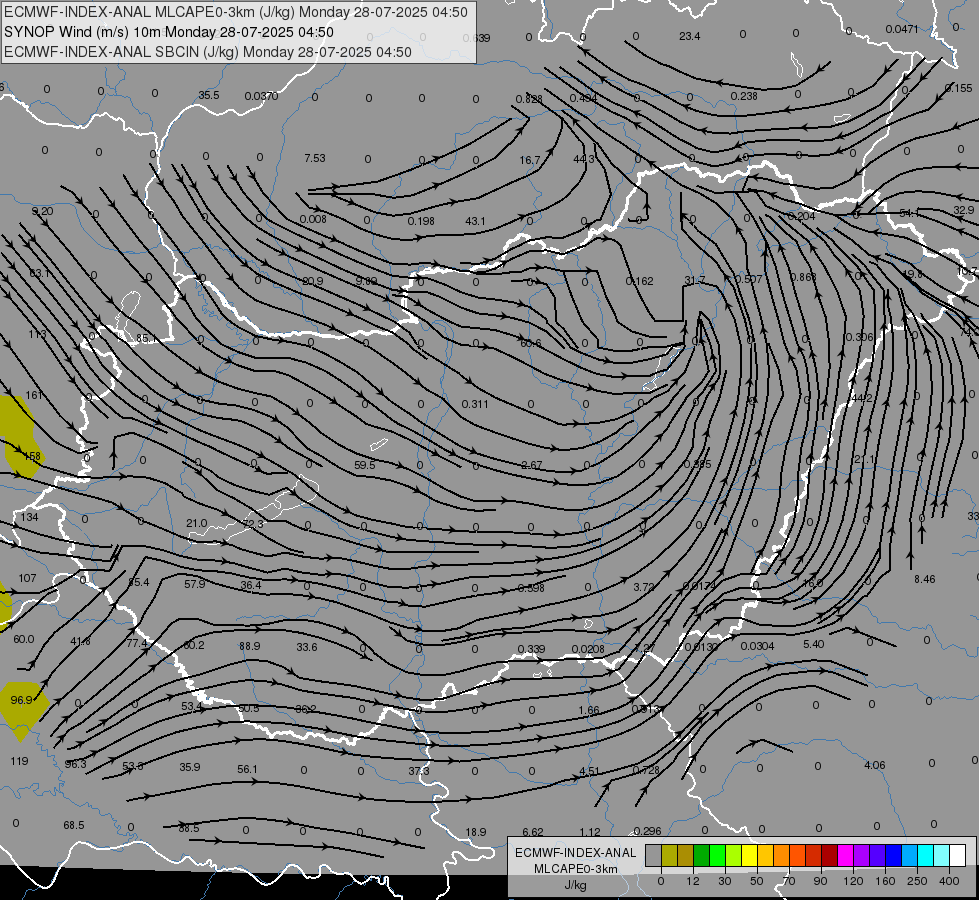Click the map value 0.008
979x900 pixels.
(313, 219)
